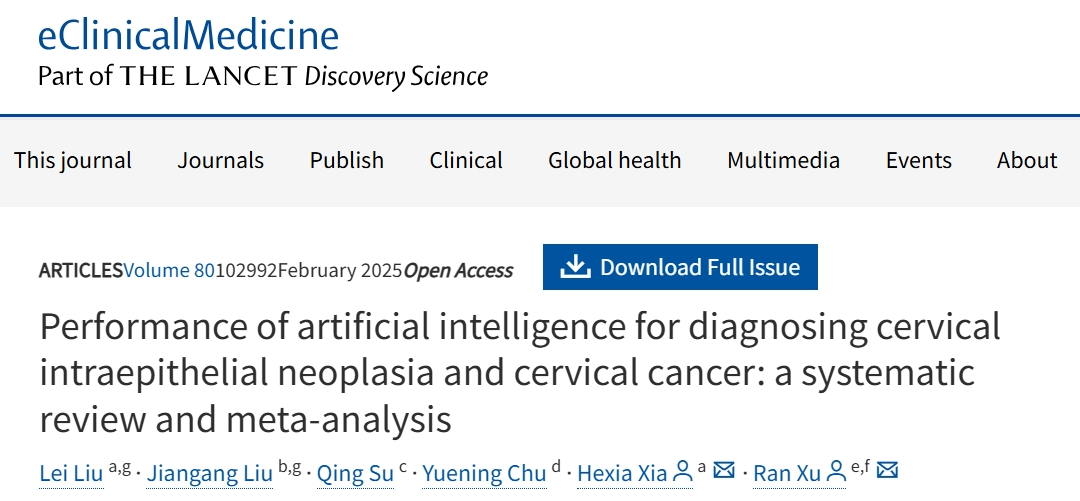Click the envelope icon after Hexia Xia
This screenshot has width=1080, height=501.
click(725, 471)
